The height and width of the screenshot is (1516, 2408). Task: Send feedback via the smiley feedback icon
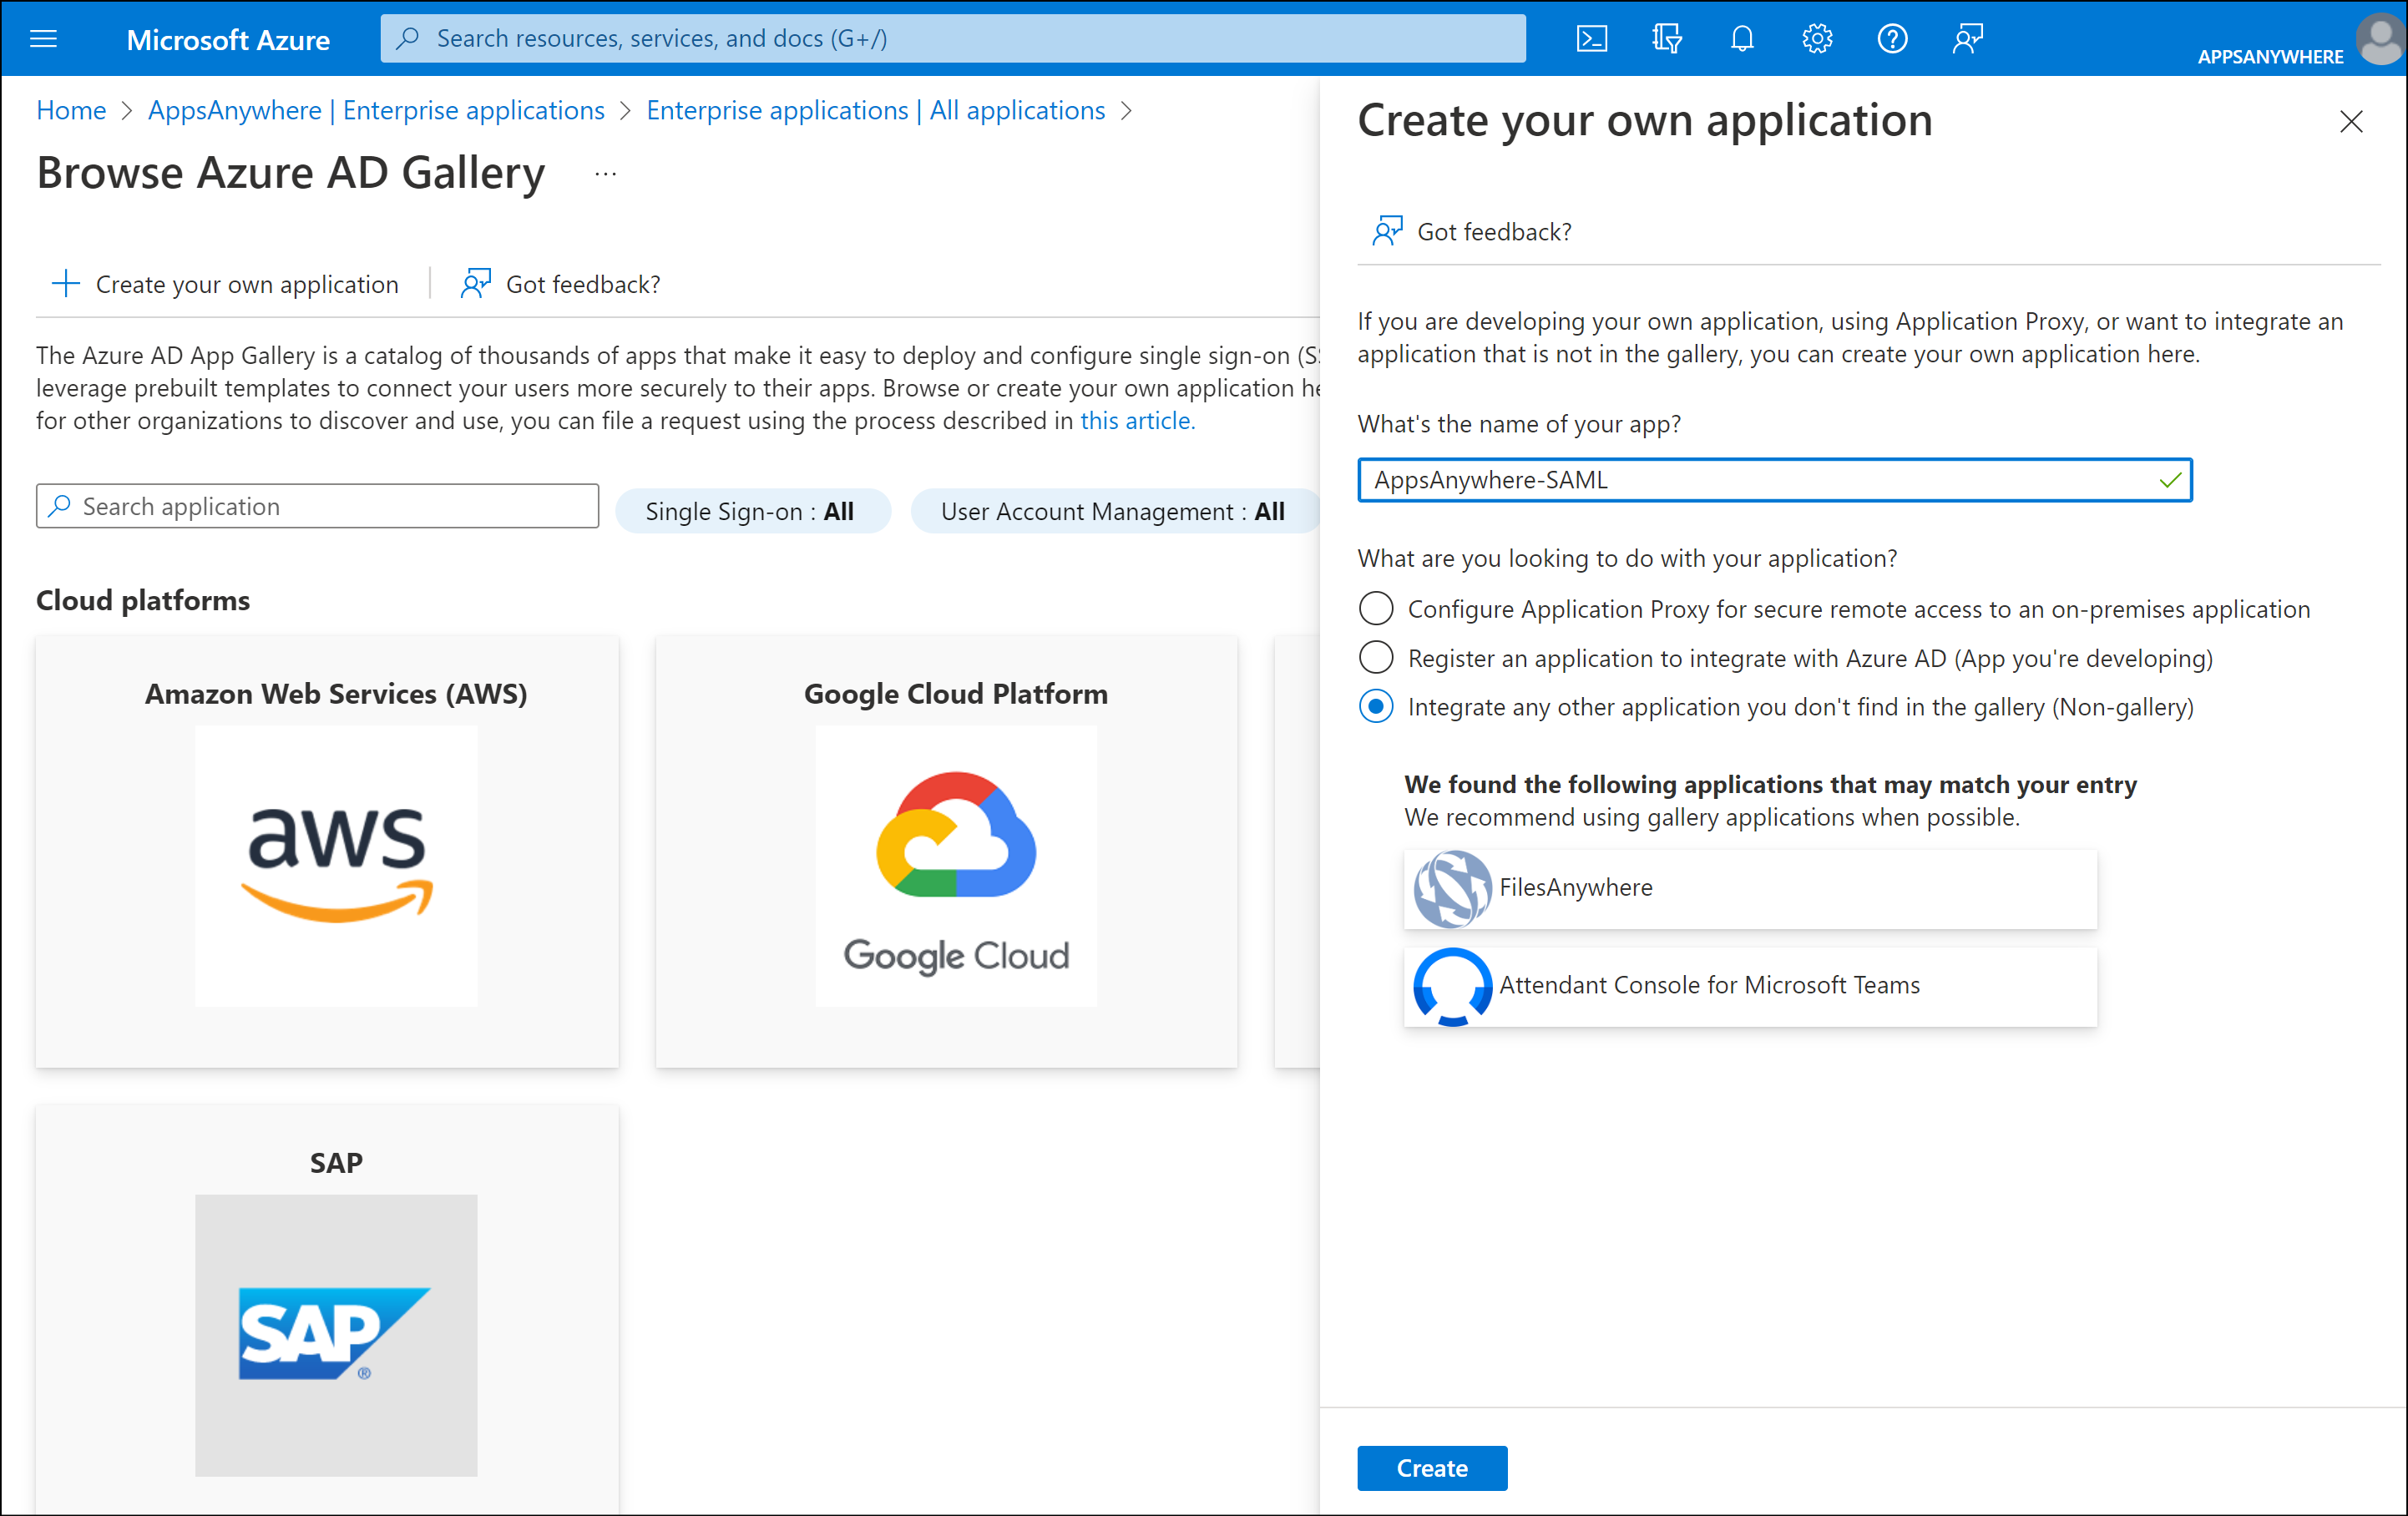pyautogui.click(x=1968, y=38)
